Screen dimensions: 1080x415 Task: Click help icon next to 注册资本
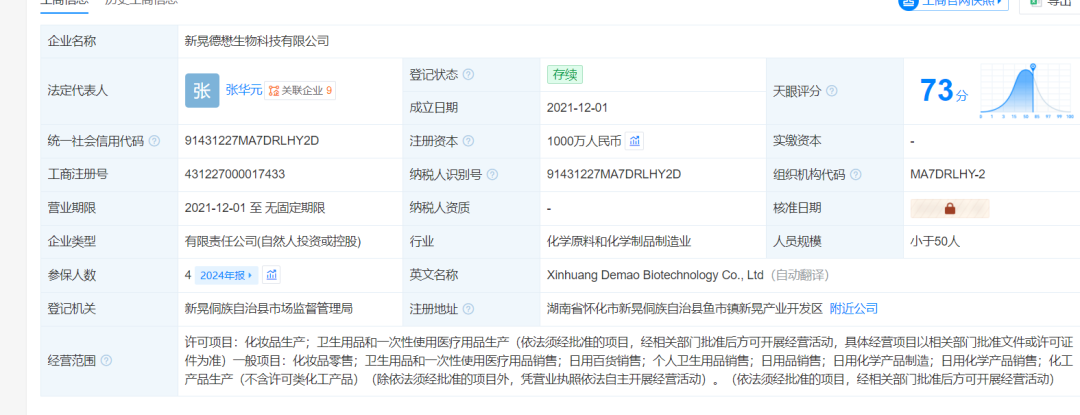click(x=468, y=141)
